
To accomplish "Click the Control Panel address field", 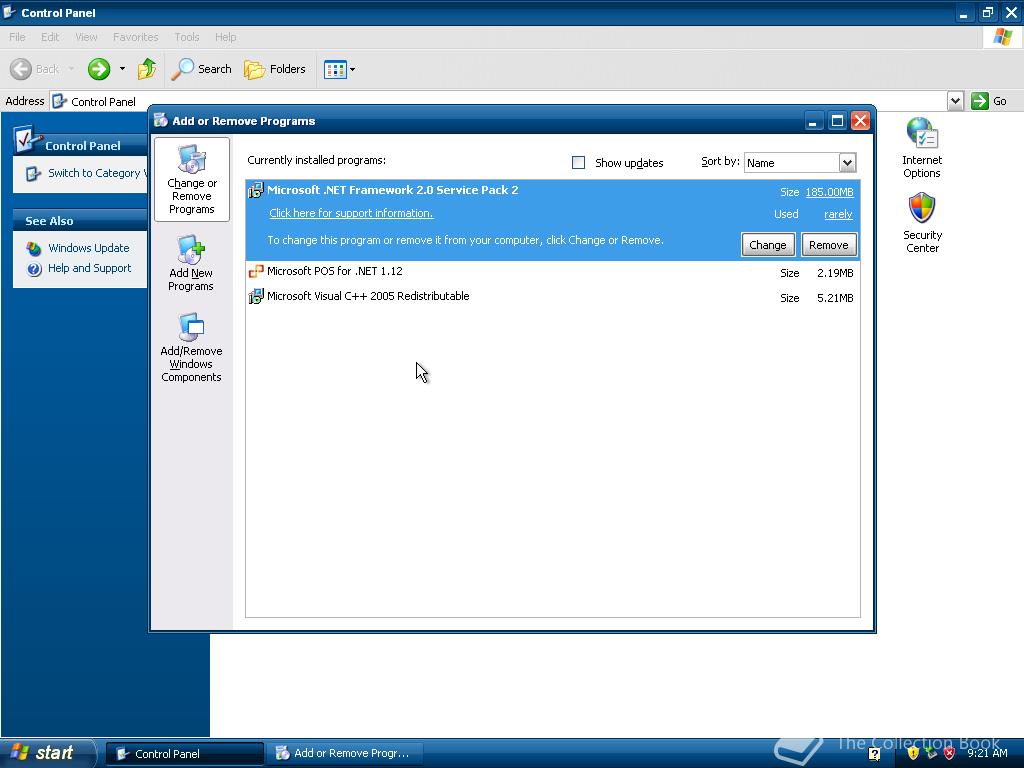I will (499, 101).
